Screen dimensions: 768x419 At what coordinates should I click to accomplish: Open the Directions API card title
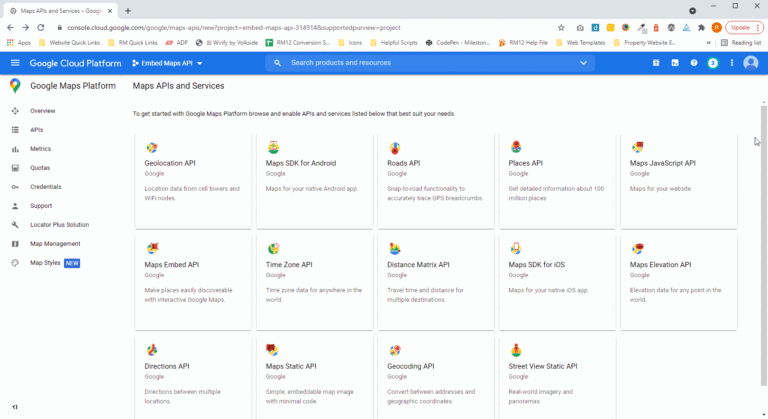pos(167,366)
